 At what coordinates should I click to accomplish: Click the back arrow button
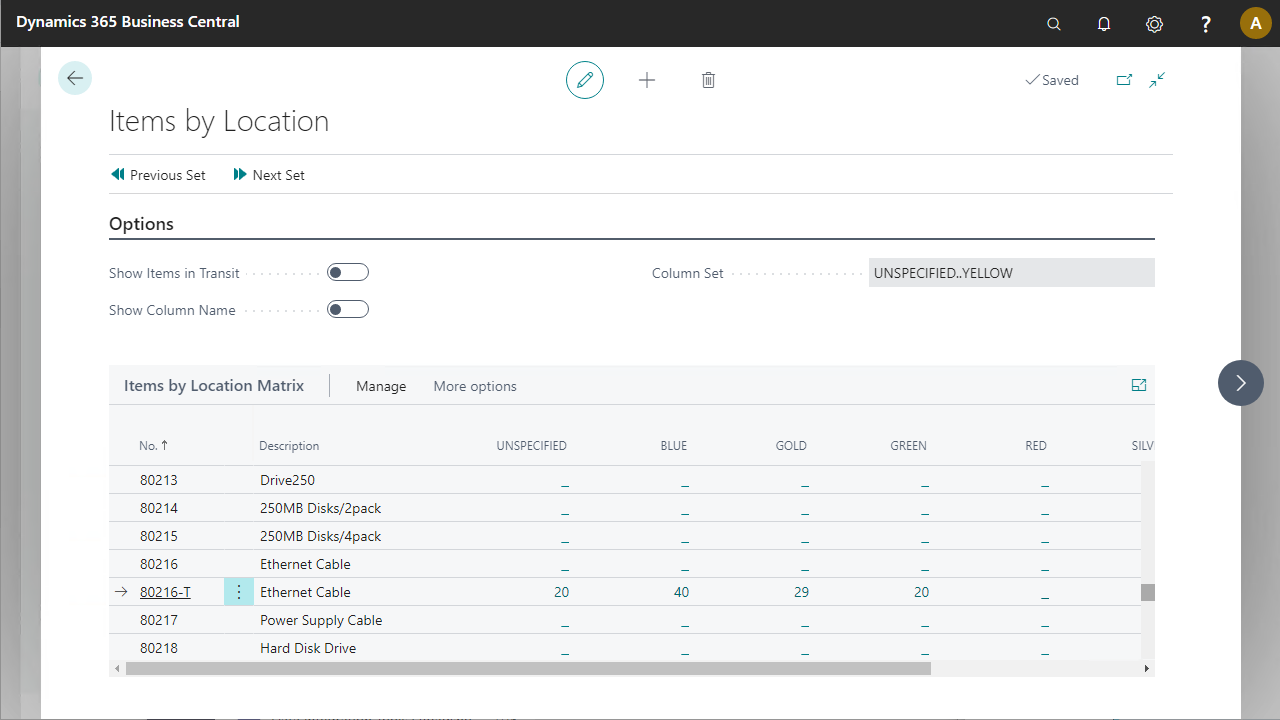75,78
